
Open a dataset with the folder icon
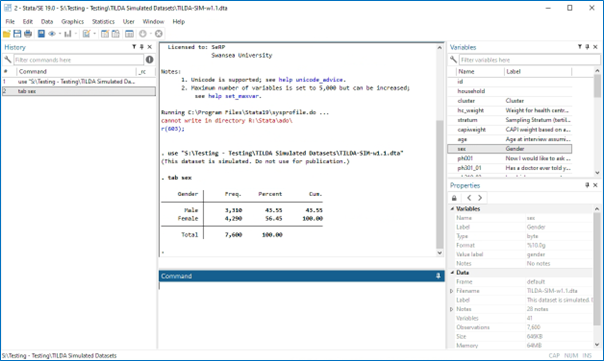(x=7, y=34)
